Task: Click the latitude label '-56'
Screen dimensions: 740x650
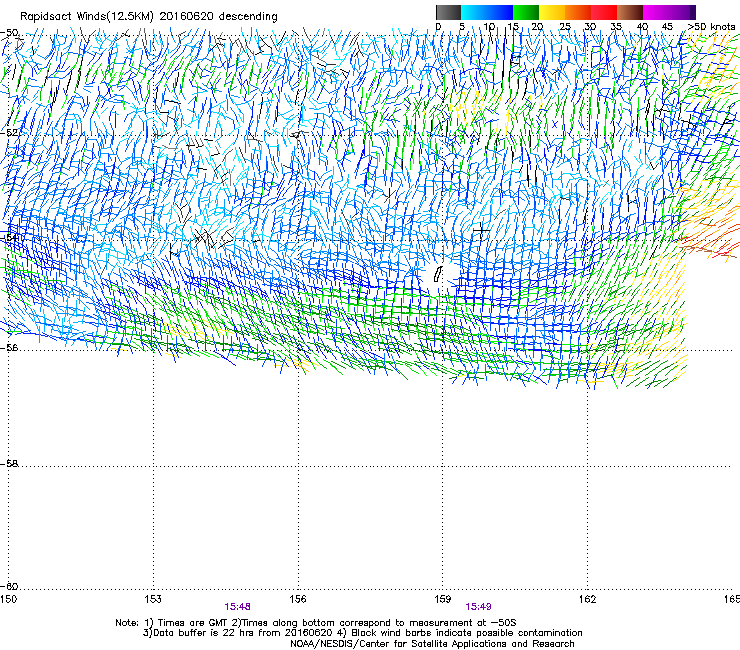Action: 9,348
